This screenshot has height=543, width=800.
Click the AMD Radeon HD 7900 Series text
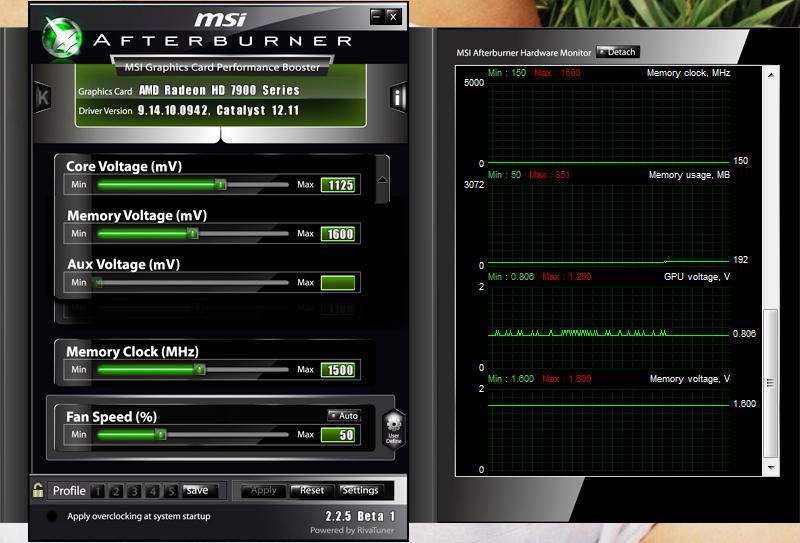[219, 90]
